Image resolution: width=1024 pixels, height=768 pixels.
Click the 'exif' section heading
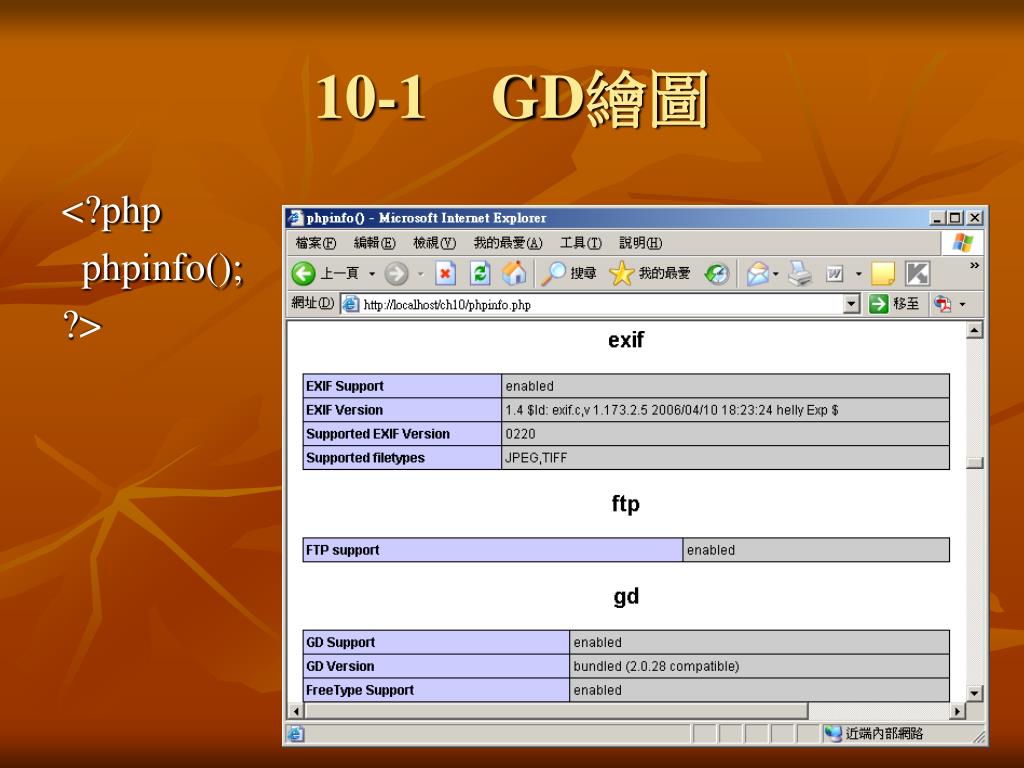coord(626,340)
